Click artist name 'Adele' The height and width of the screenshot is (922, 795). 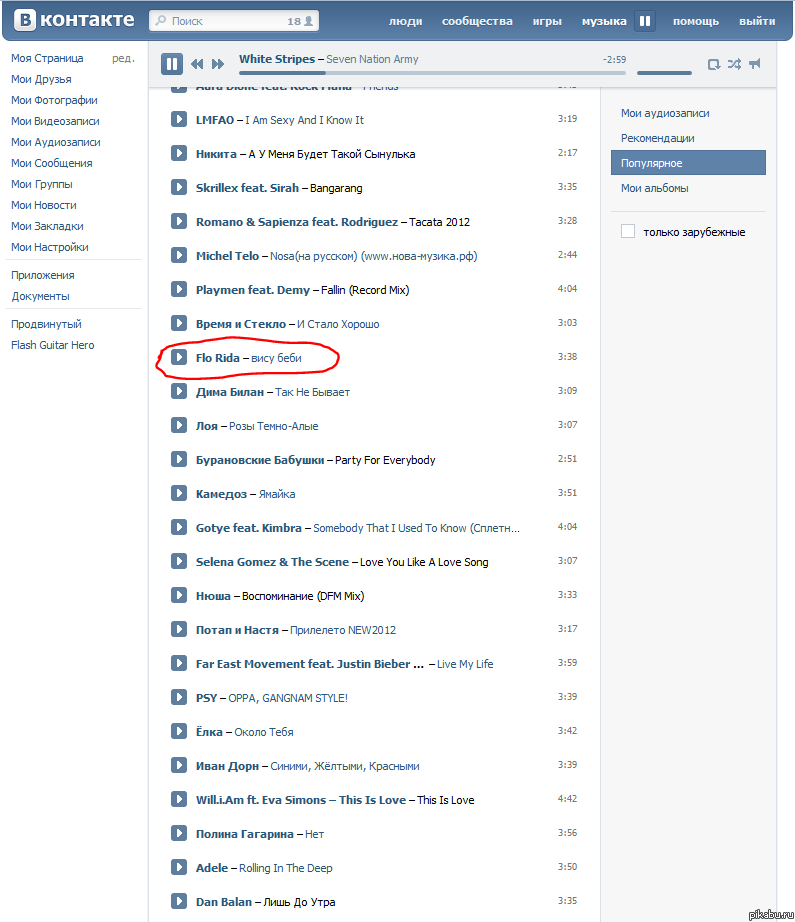[x=212, y=868]
